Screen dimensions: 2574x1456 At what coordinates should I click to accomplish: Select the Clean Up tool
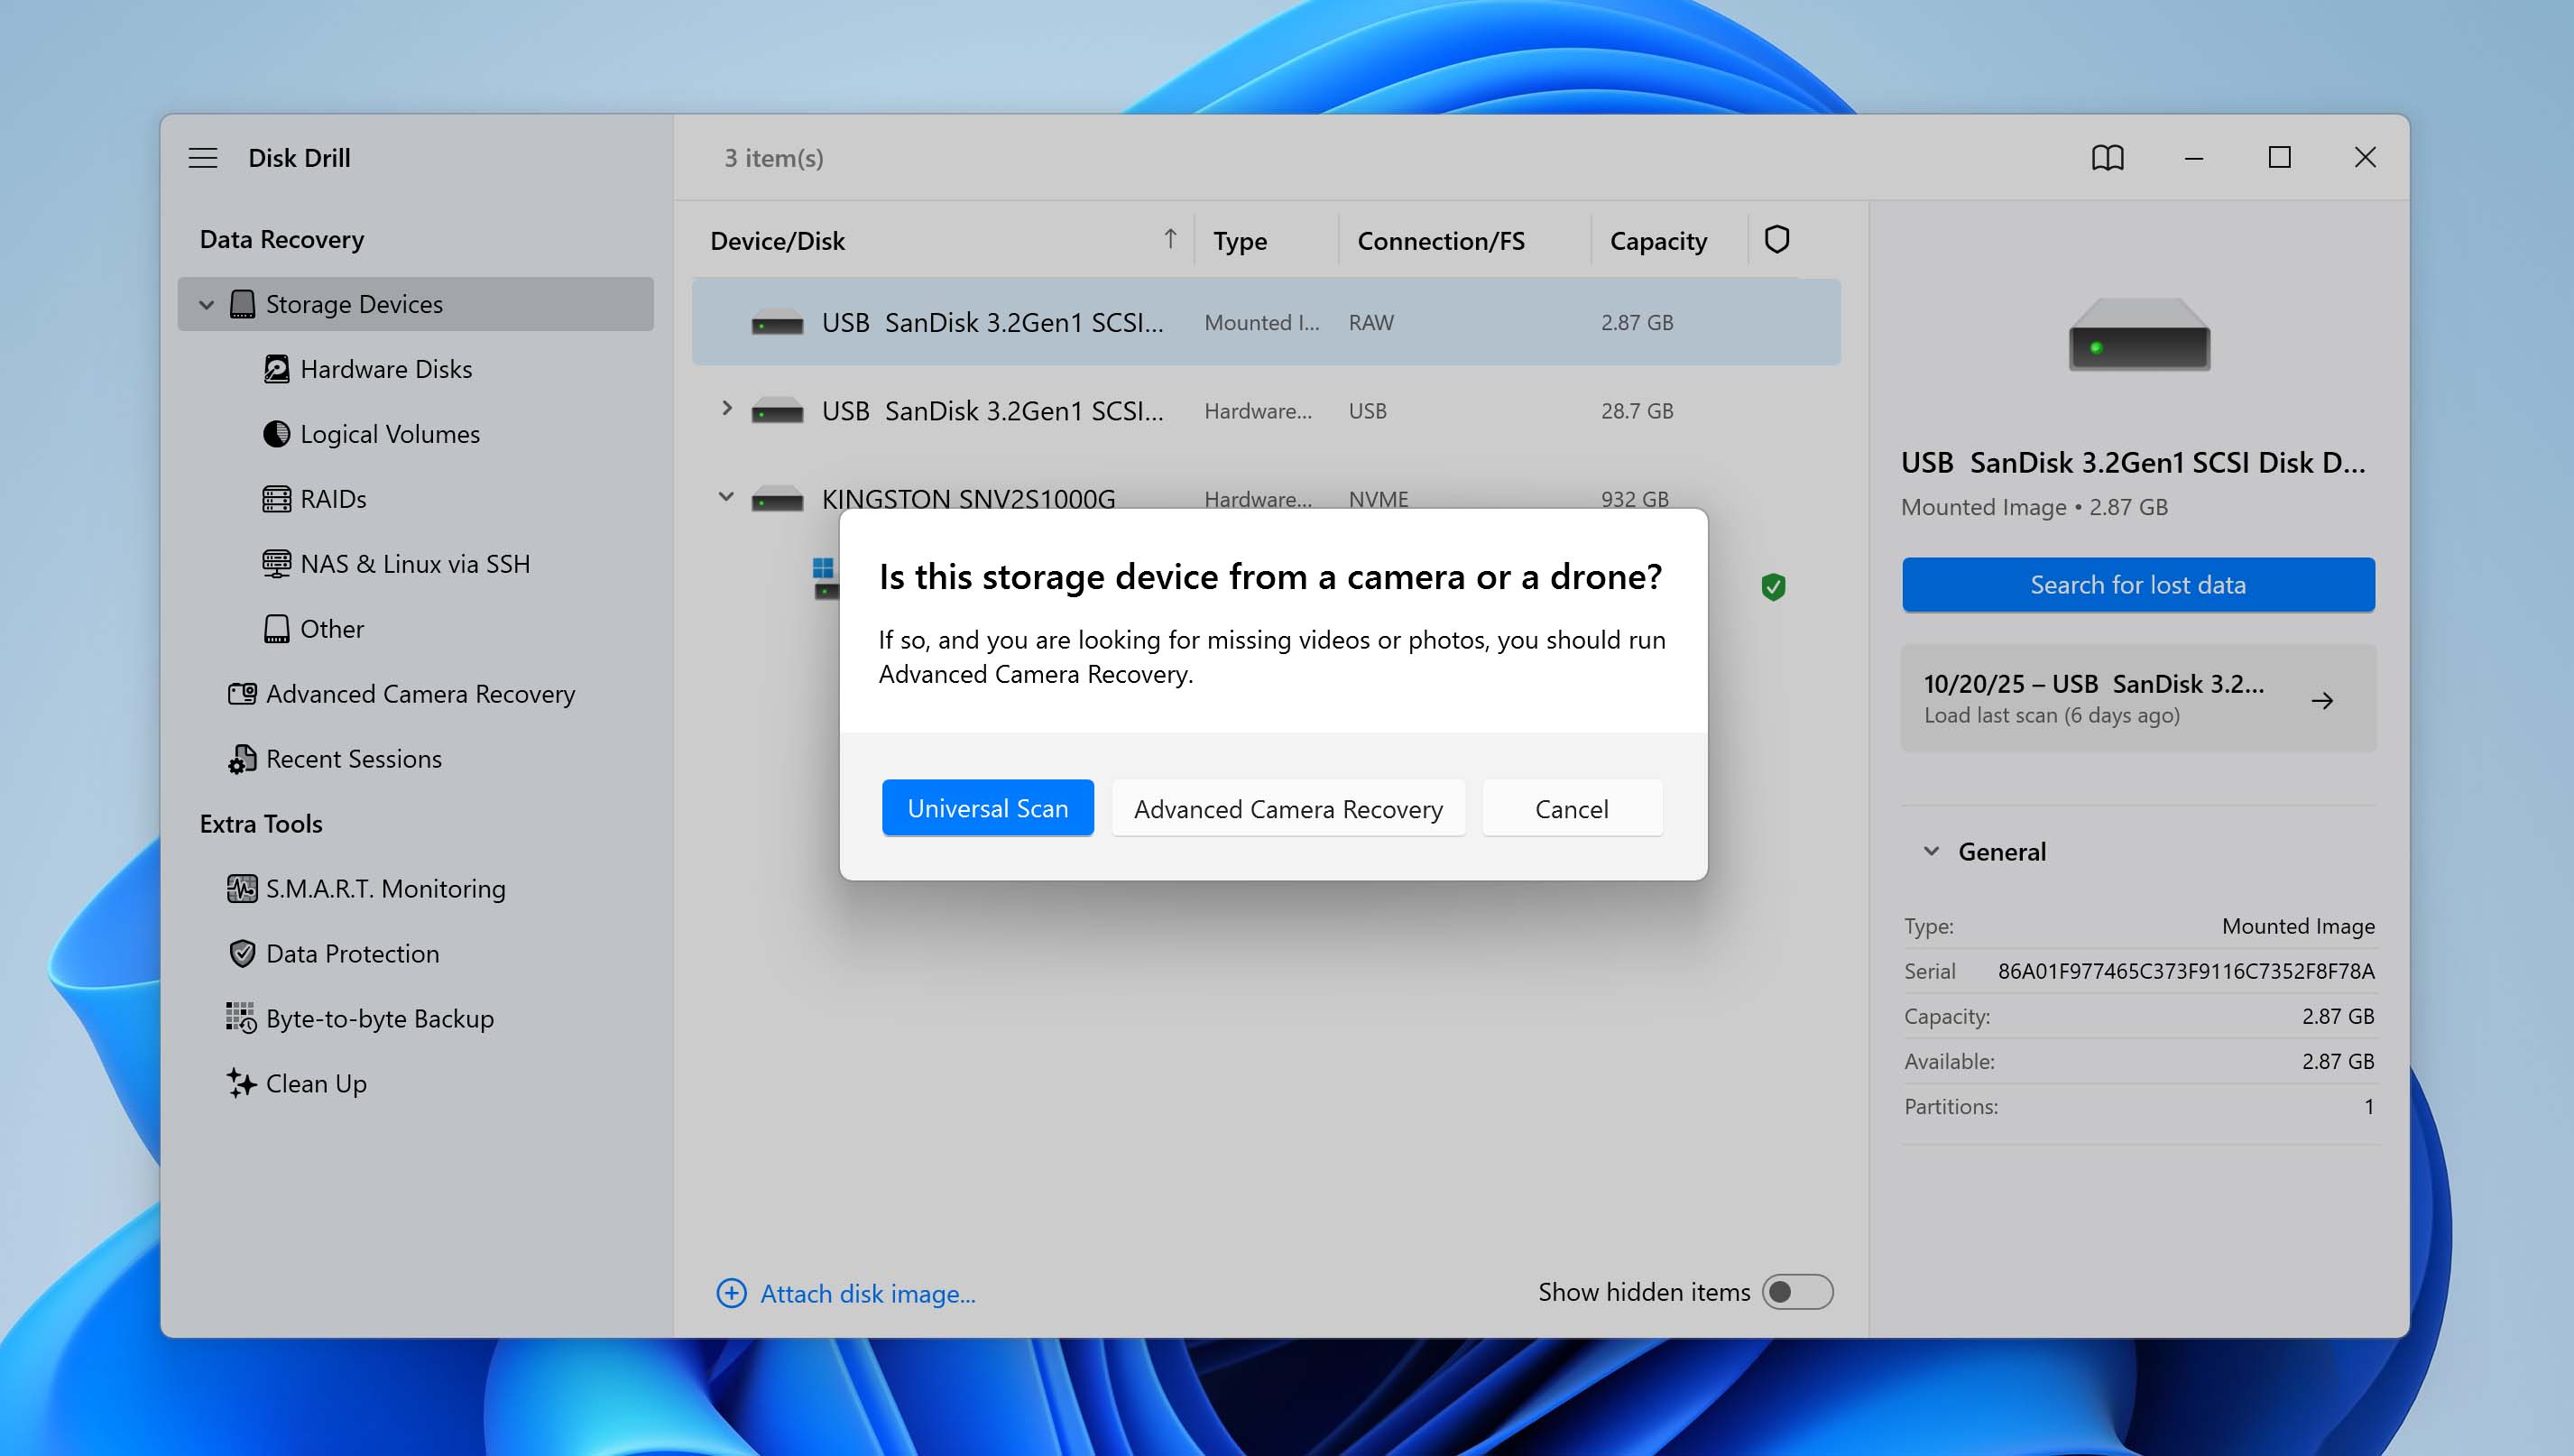(x=316, y=1083)
